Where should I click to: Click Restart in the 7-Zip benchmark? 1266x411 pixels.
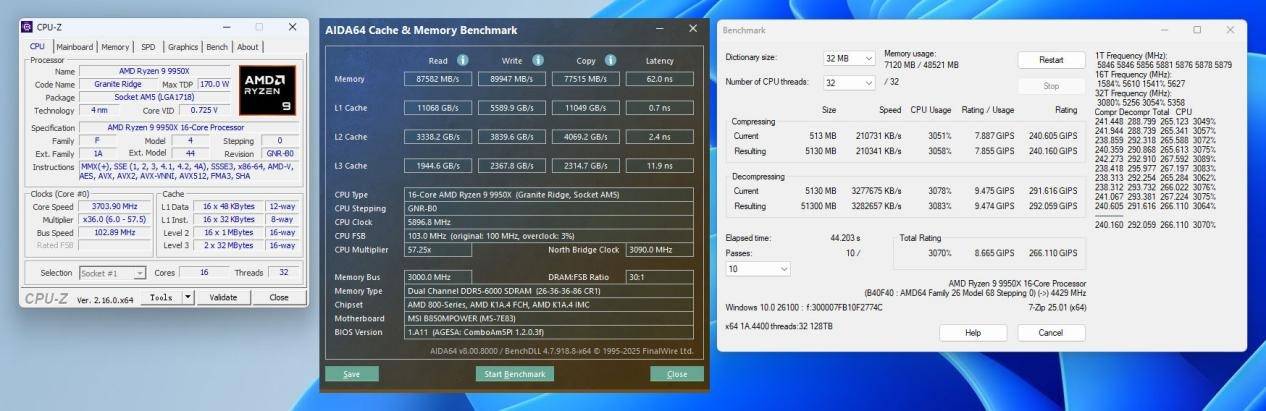pyautogui.click(x=1051, y=60)
